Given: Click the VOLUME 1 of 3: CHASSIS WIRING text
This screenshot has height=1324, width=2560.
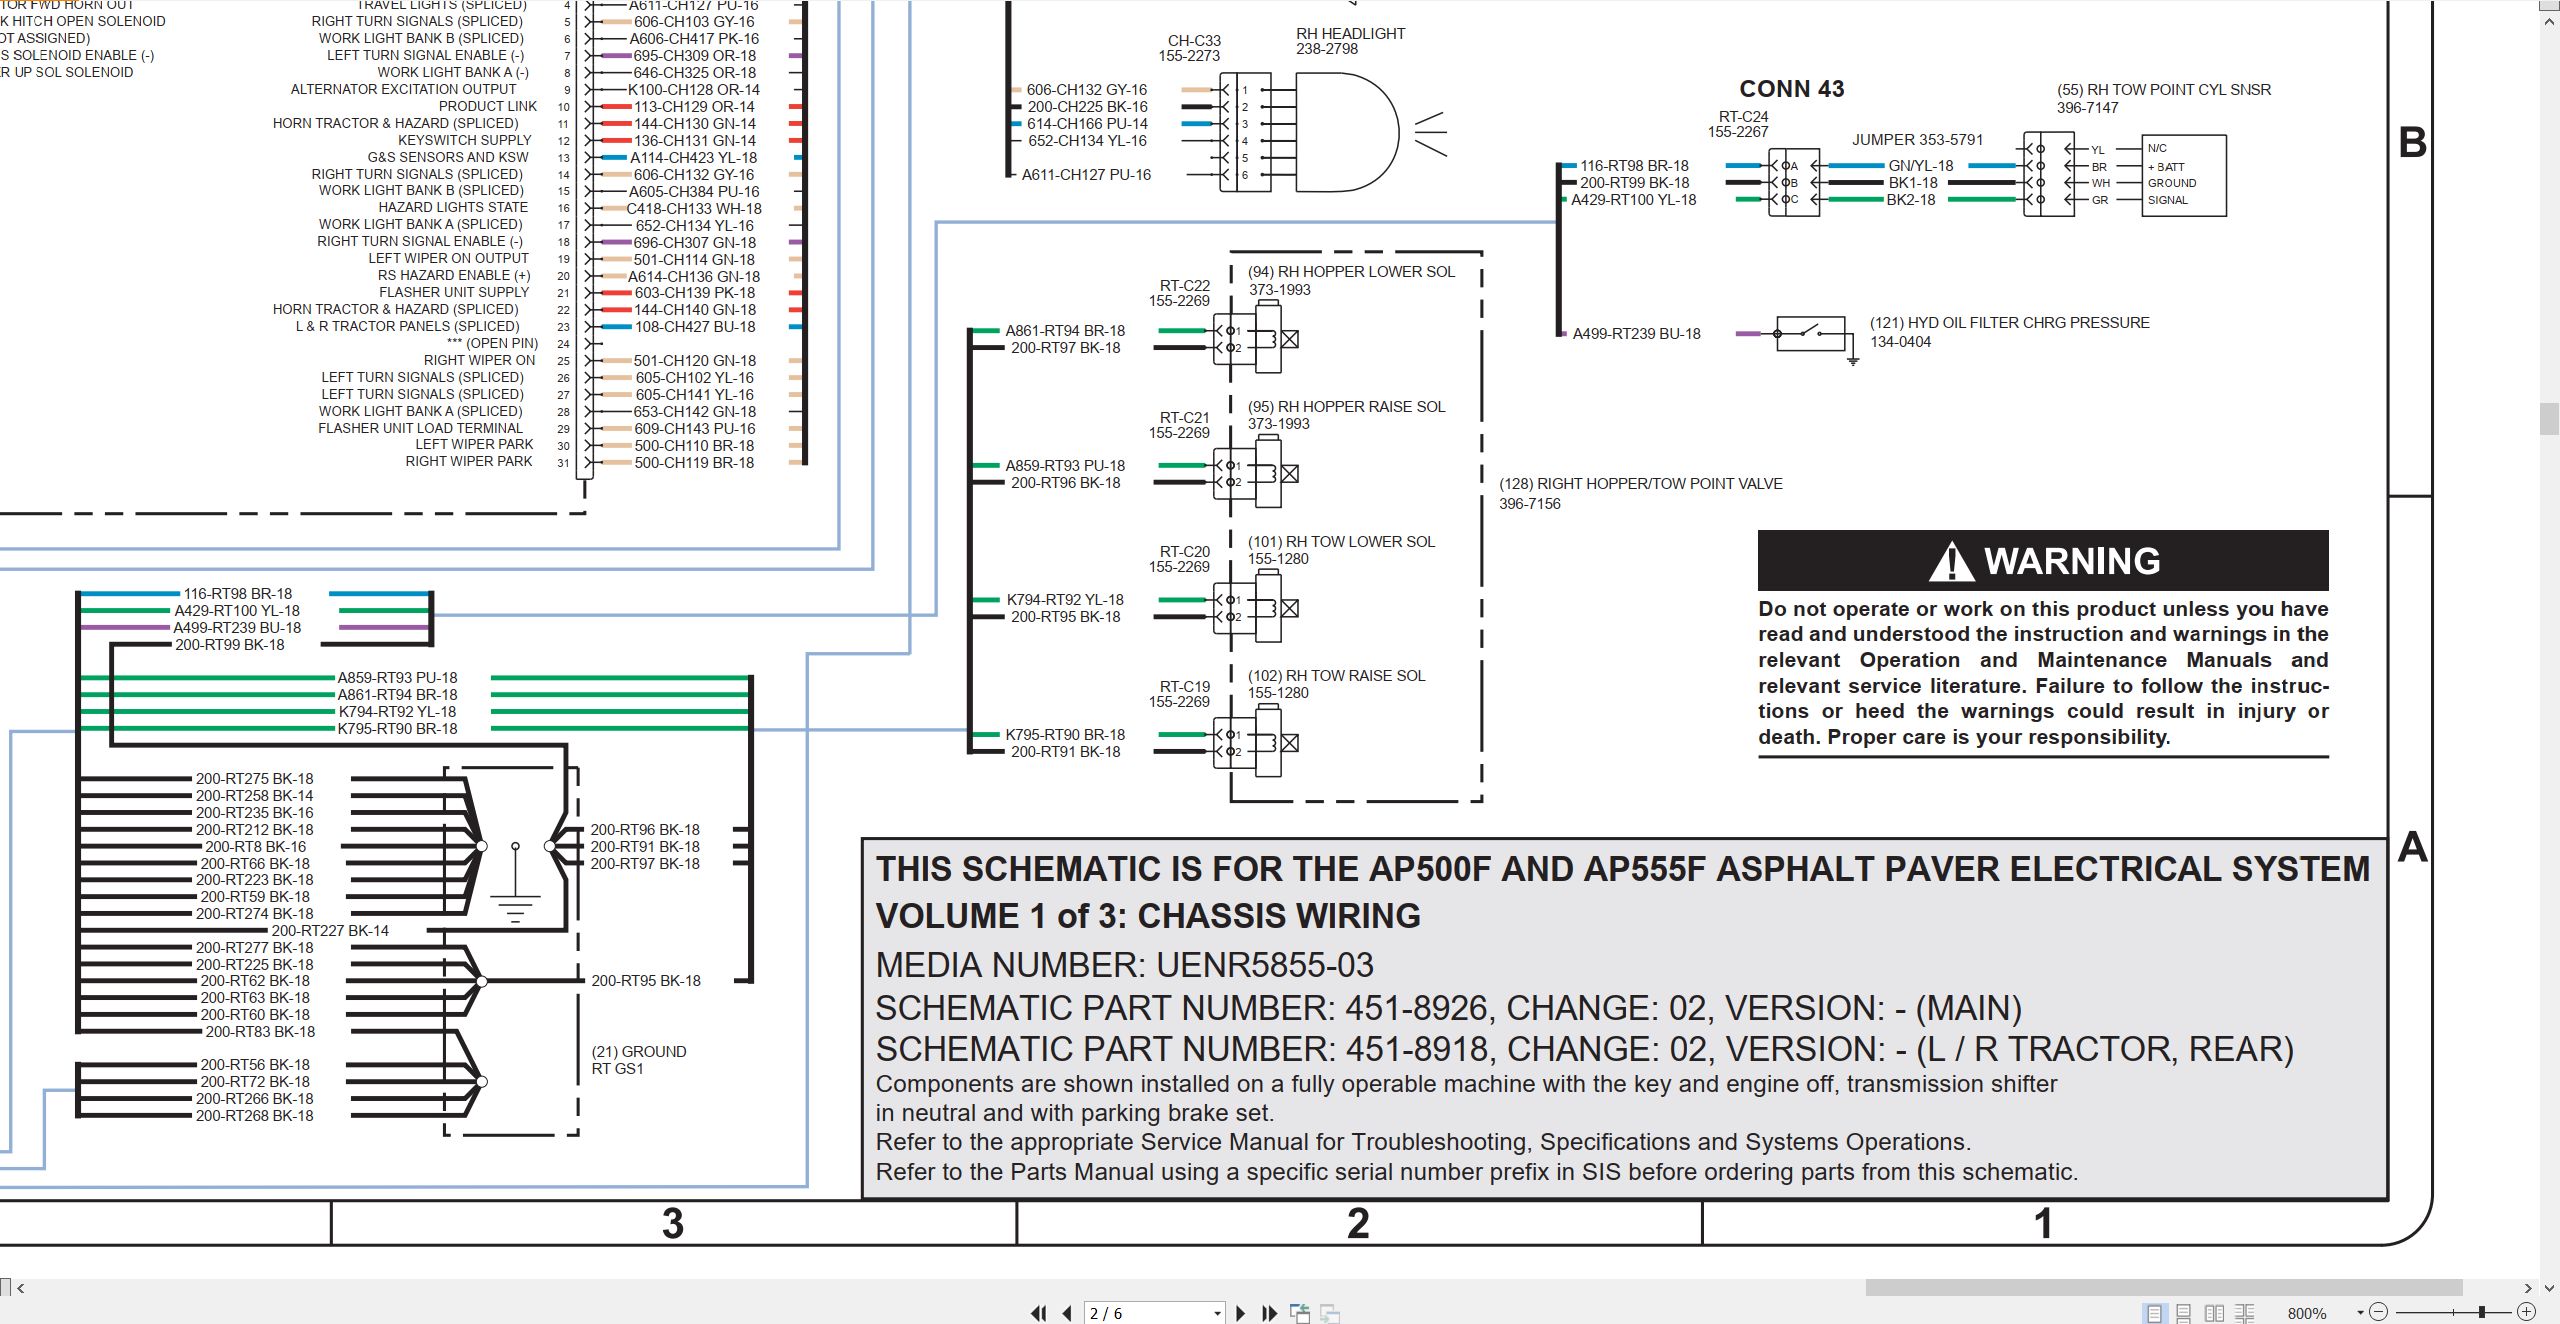Looking at the screenshot, I should click(1148, 916).
